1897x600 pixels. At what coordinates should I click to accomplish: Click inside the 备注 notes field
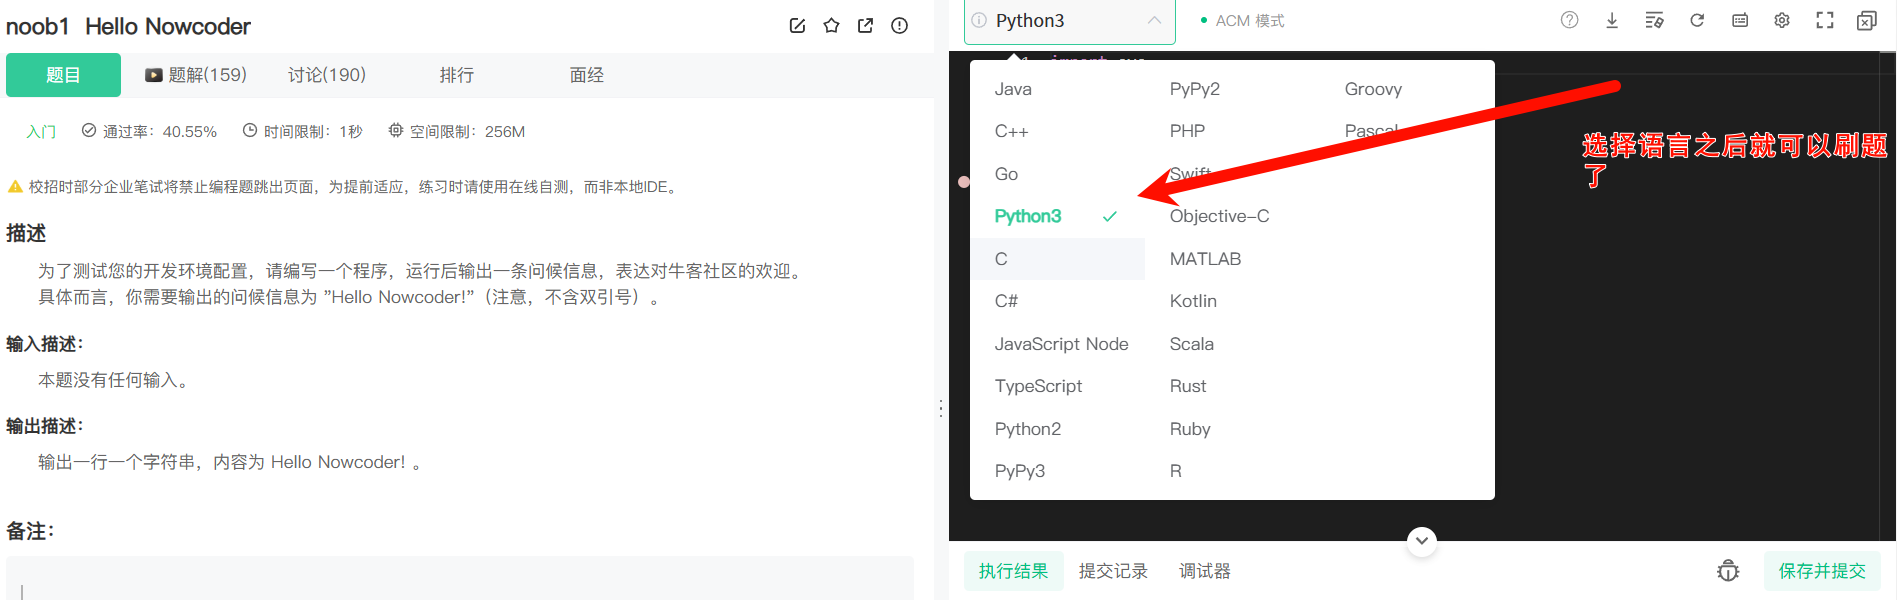[460, 578]
